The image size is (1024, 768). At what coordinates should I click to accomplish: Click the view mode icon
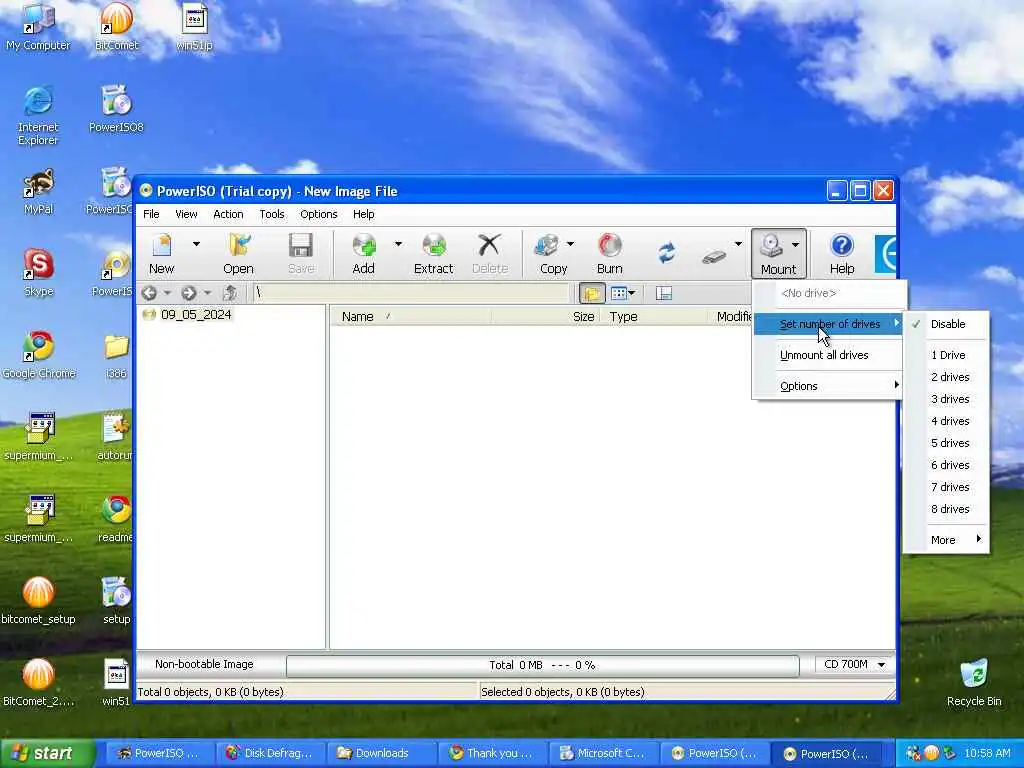click(x=618, y=294)
